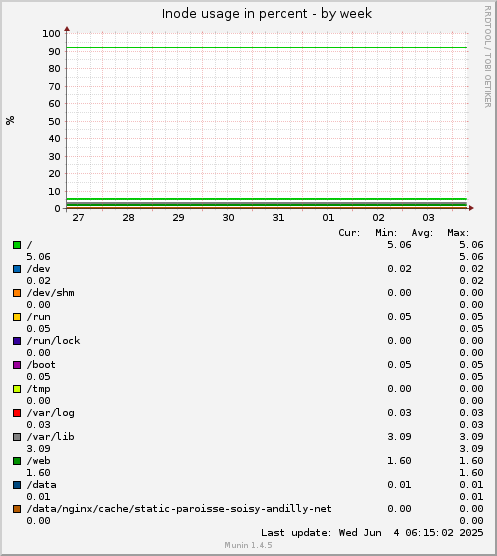The height and width of the screenshot is (556, 497).
Task: Click the 'Avg:' column header
Action: [422, 233]
